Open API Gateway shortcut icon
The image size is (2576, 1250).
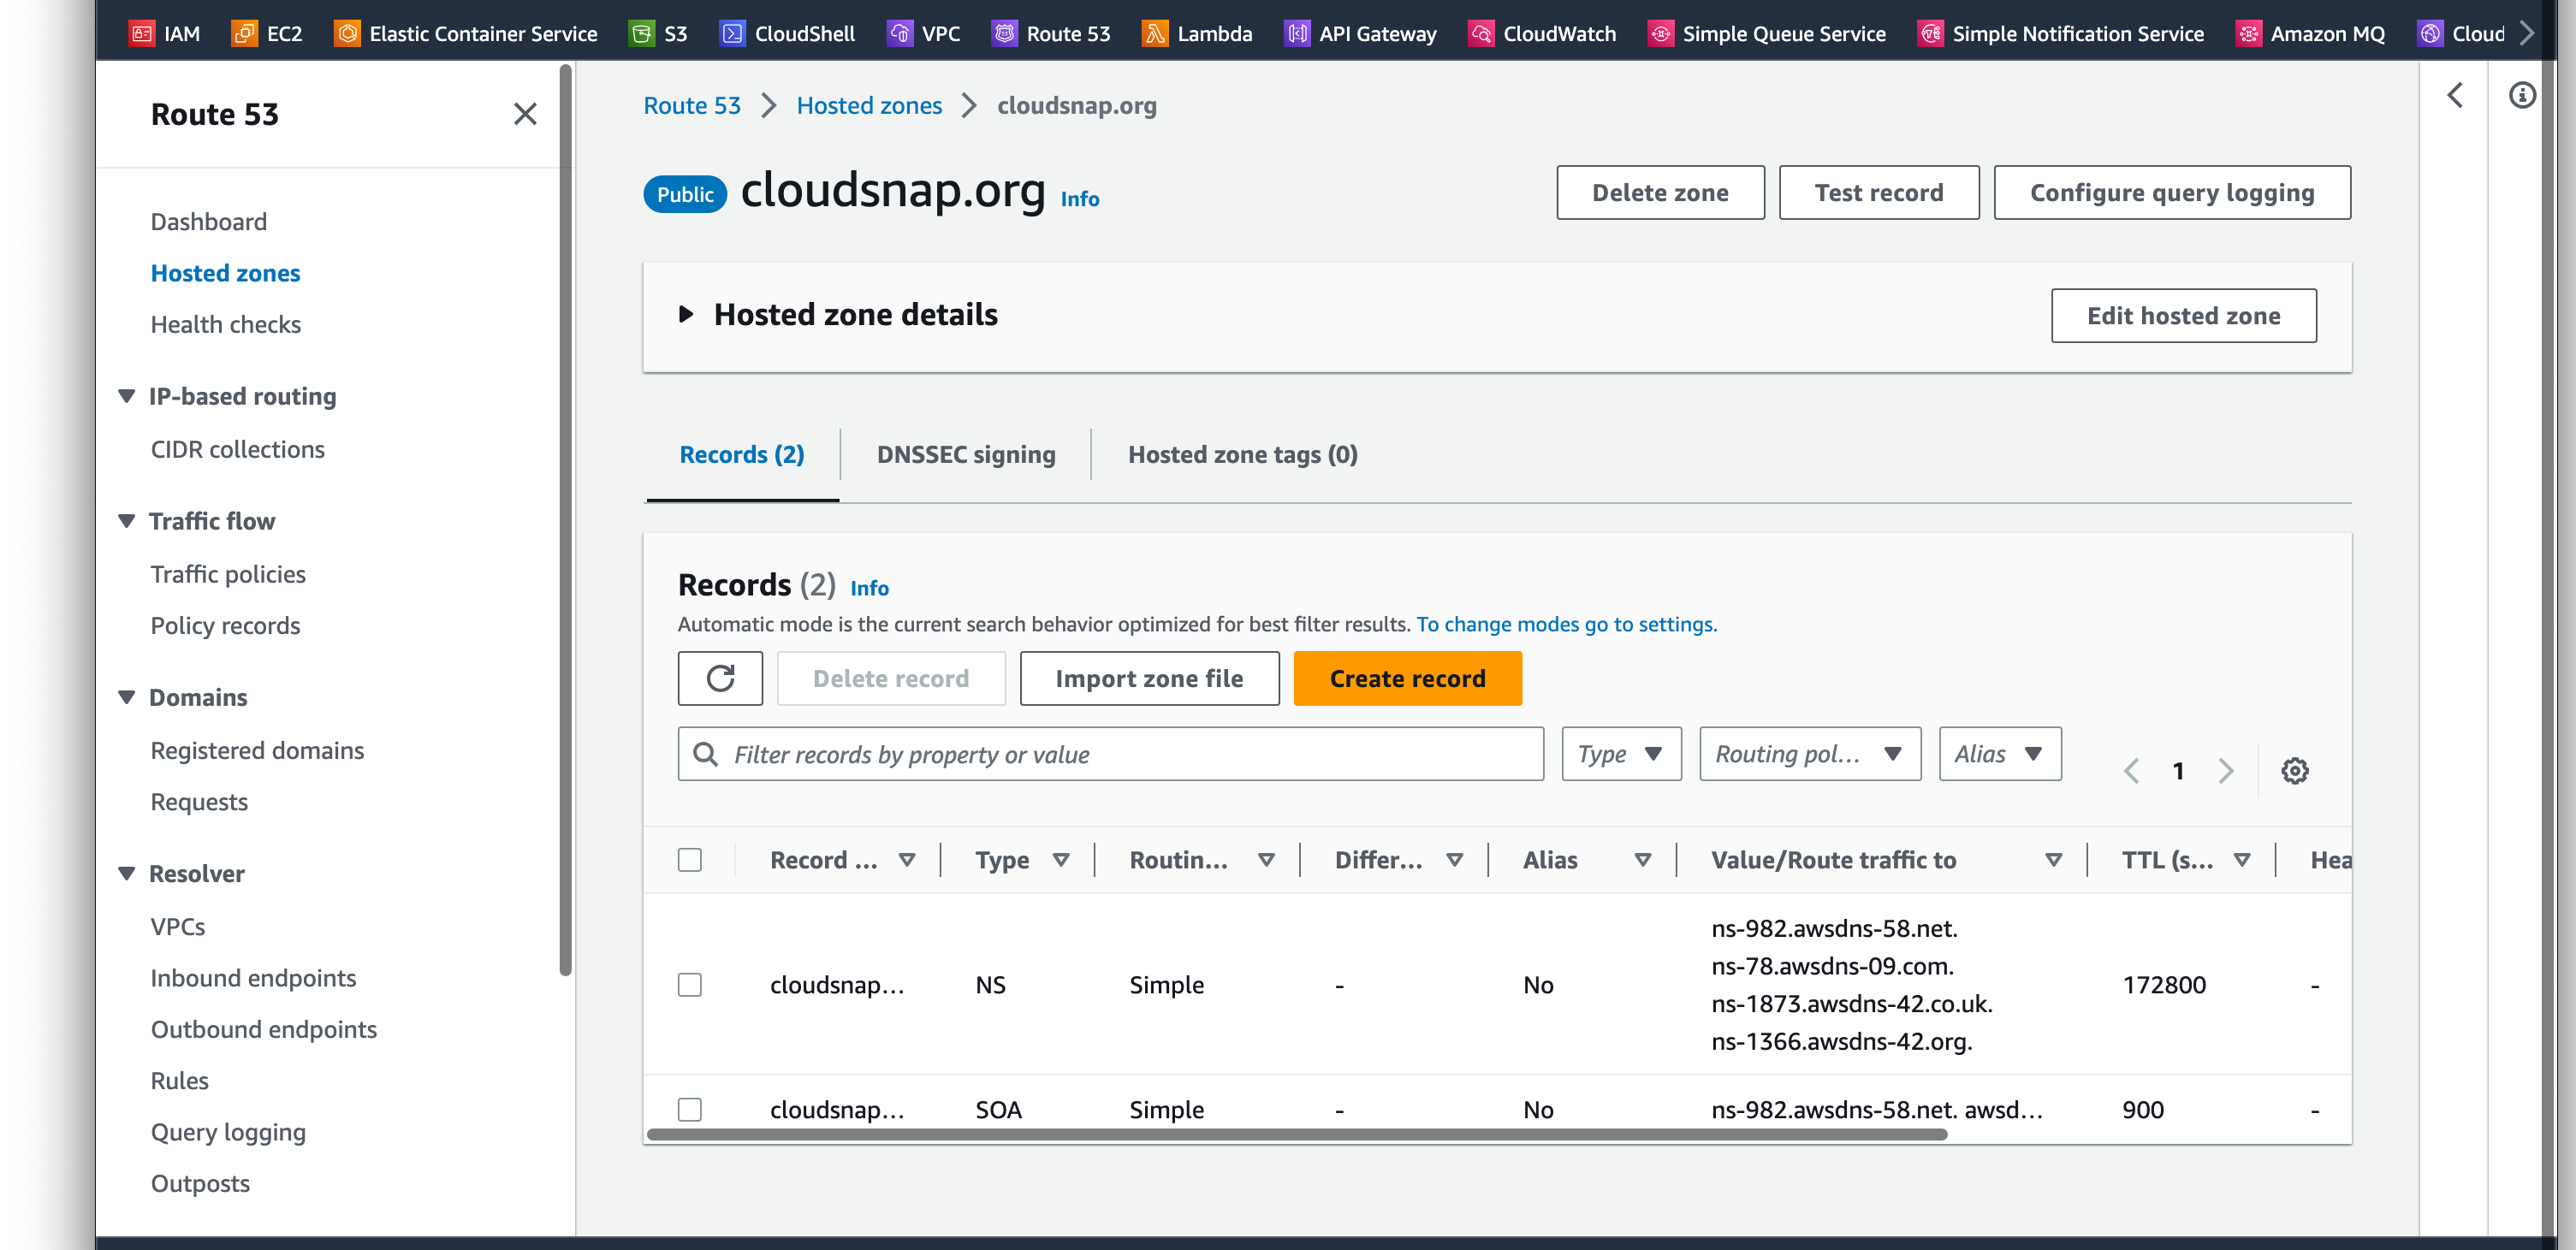tap(1297, 33)
